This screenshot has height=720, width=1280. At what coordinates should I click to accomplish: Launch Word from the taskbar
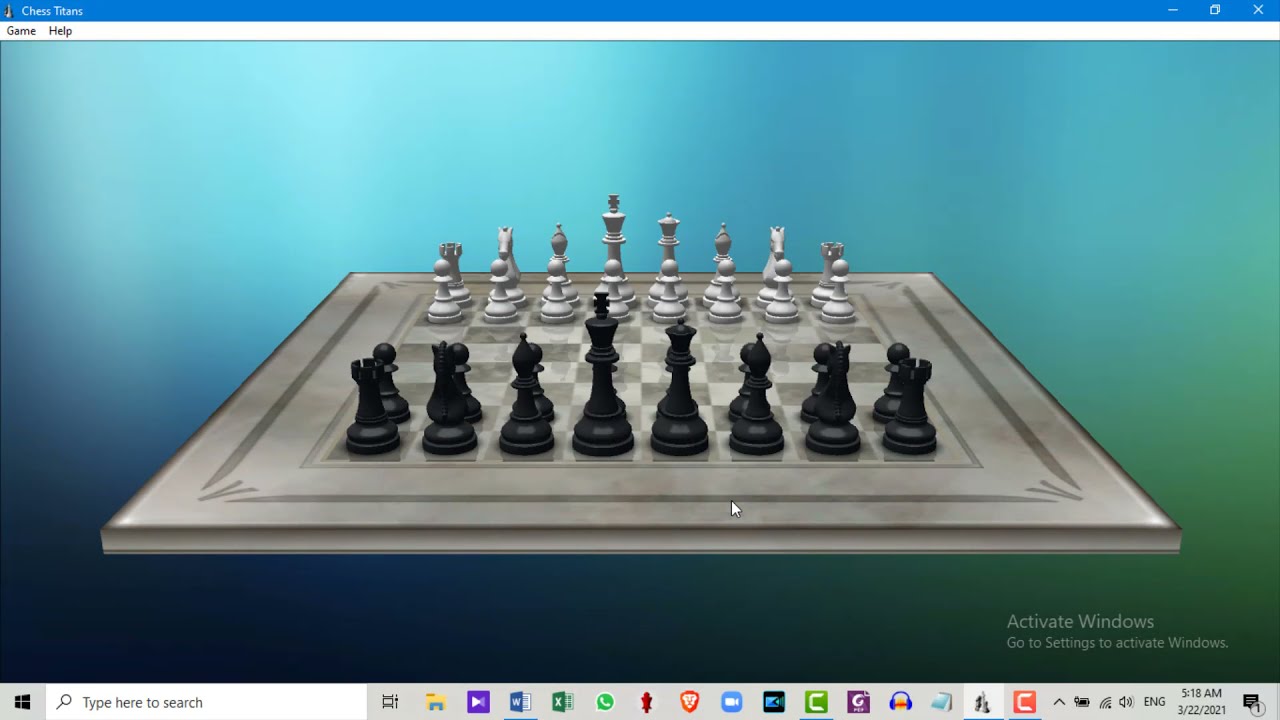coord(519,702)
